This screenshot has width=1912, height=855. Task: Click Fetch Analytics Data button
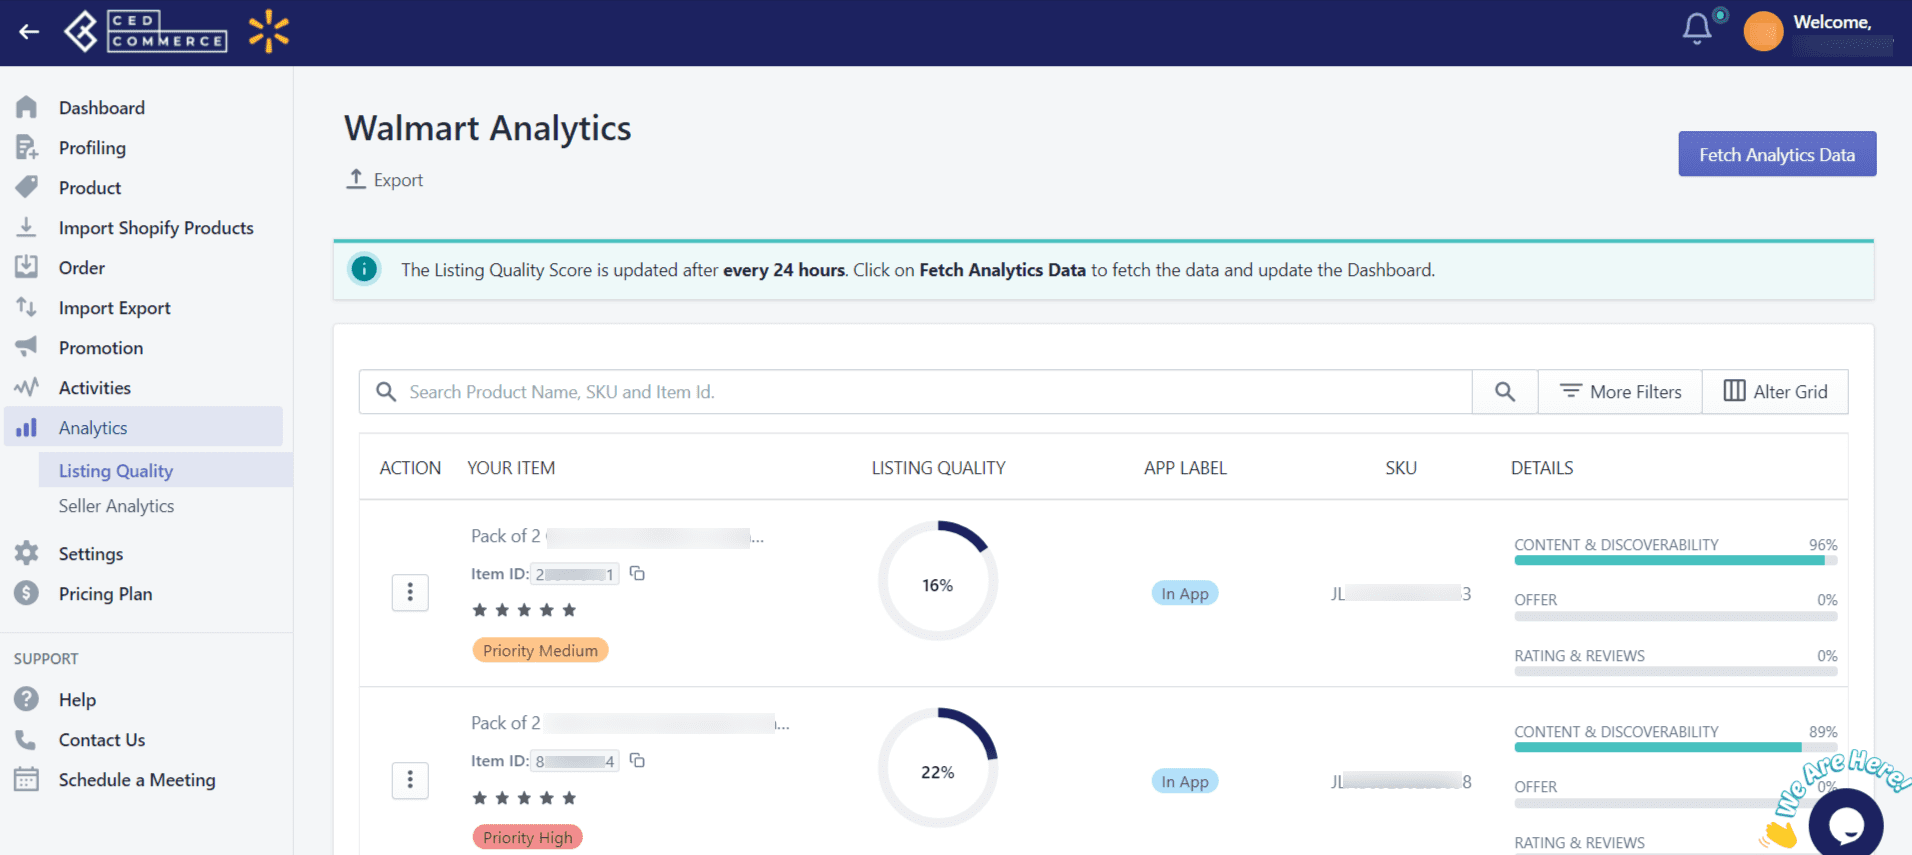(1777, 154)
